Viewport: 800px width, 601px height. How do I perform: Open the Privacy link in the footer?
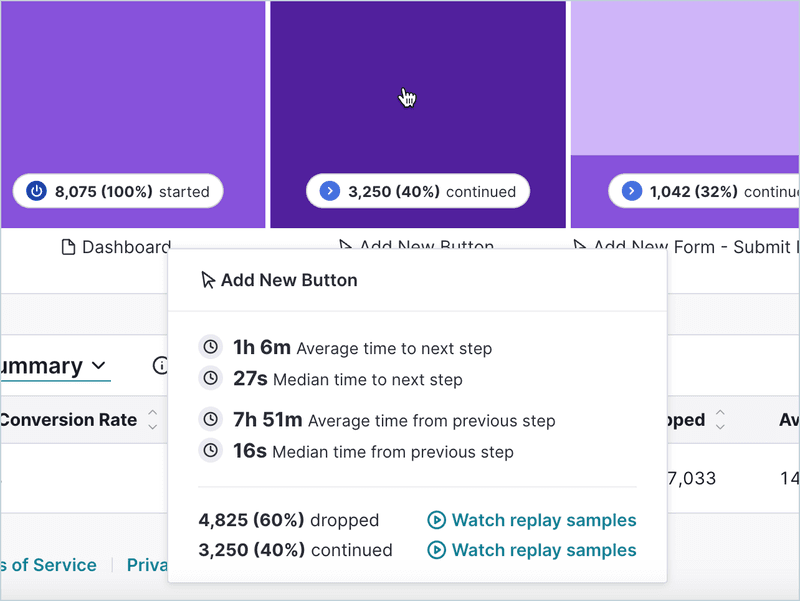point(147,565)
